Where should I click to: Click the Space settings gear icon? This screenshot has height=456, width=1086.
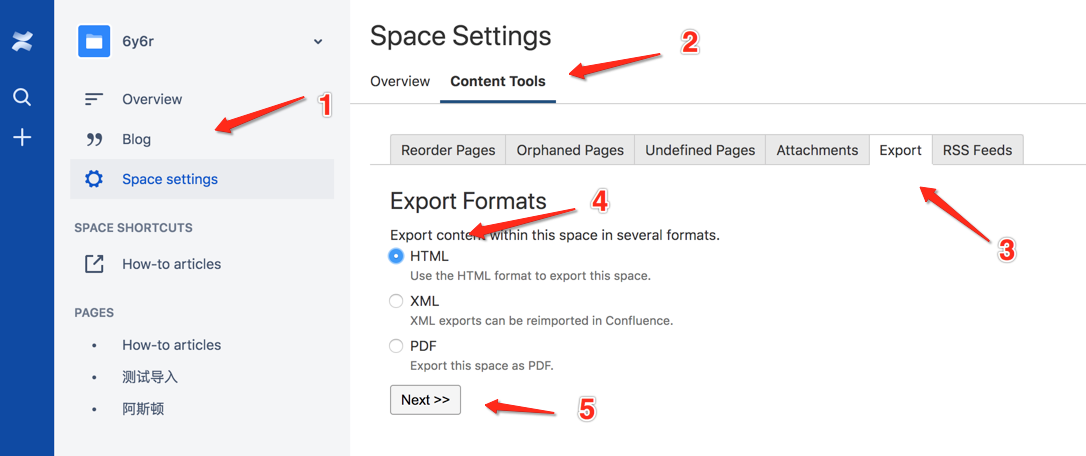coord(94,179)
